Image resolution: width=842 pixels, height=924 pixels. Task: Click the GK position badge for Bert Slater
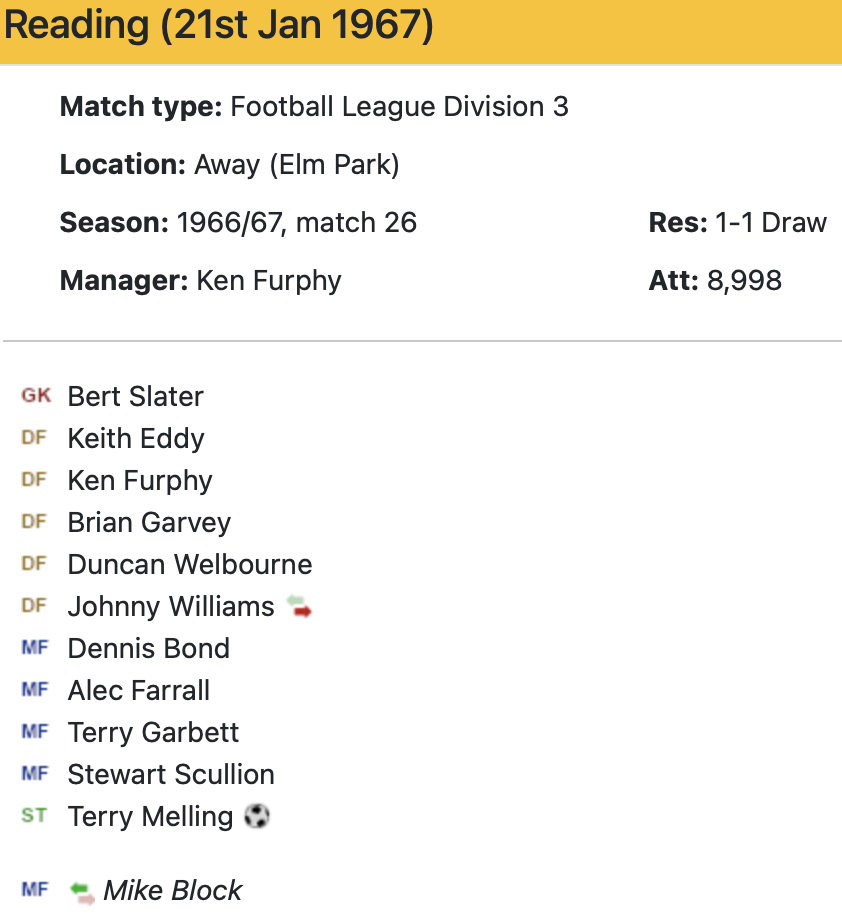(35, 396)
